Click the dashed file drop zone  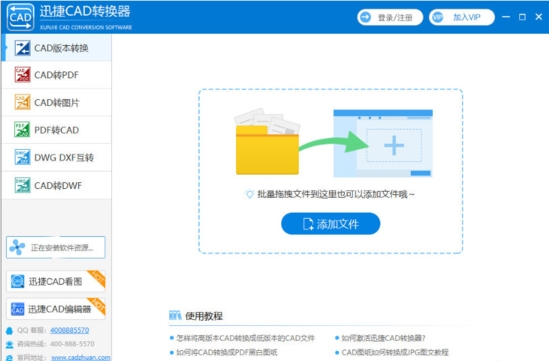(x=331, y=171)
